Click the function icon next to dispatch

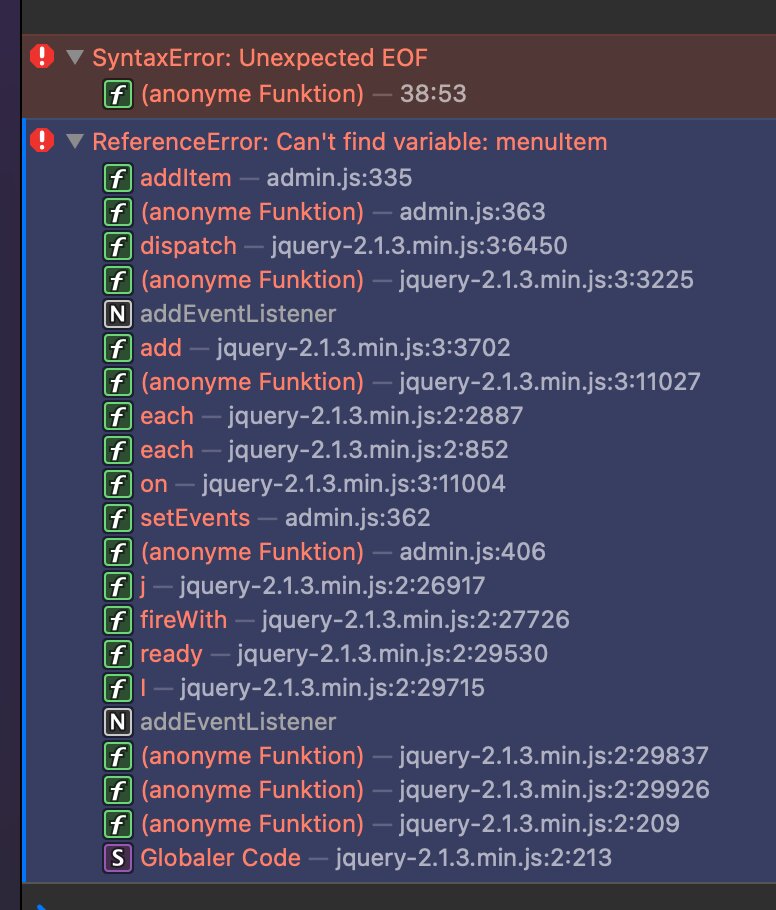pyautogui.click(x=118, y=246)
